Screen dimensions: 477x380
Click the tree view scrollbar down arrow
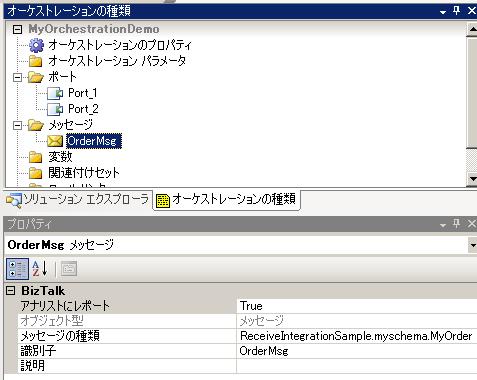coord(472,178)
